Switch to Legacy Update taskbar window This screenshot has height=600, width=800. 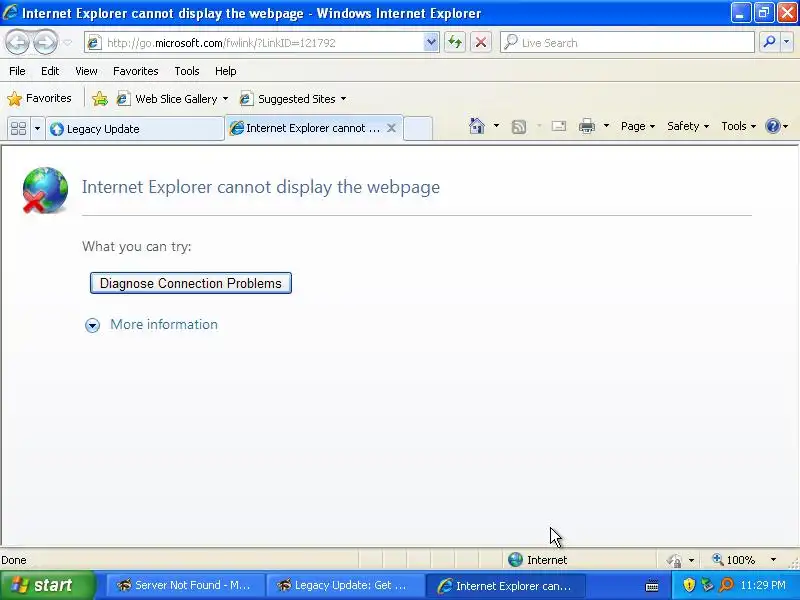(x=345, y=585)
